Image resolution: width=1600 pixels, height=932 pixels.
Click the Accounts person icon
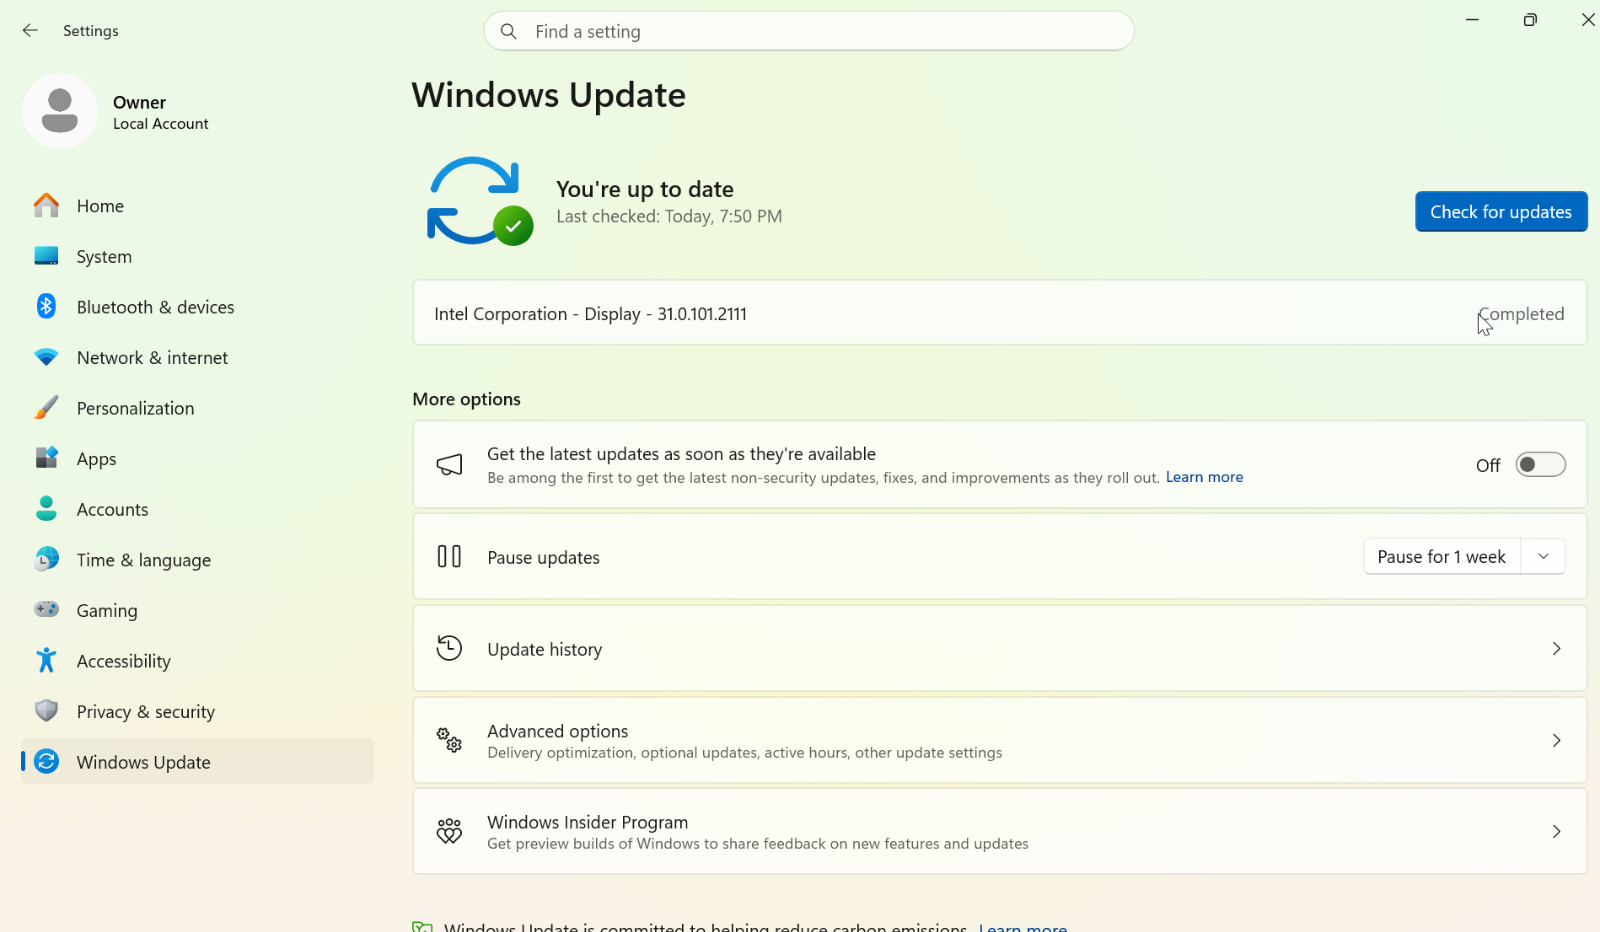coord(46,509)
